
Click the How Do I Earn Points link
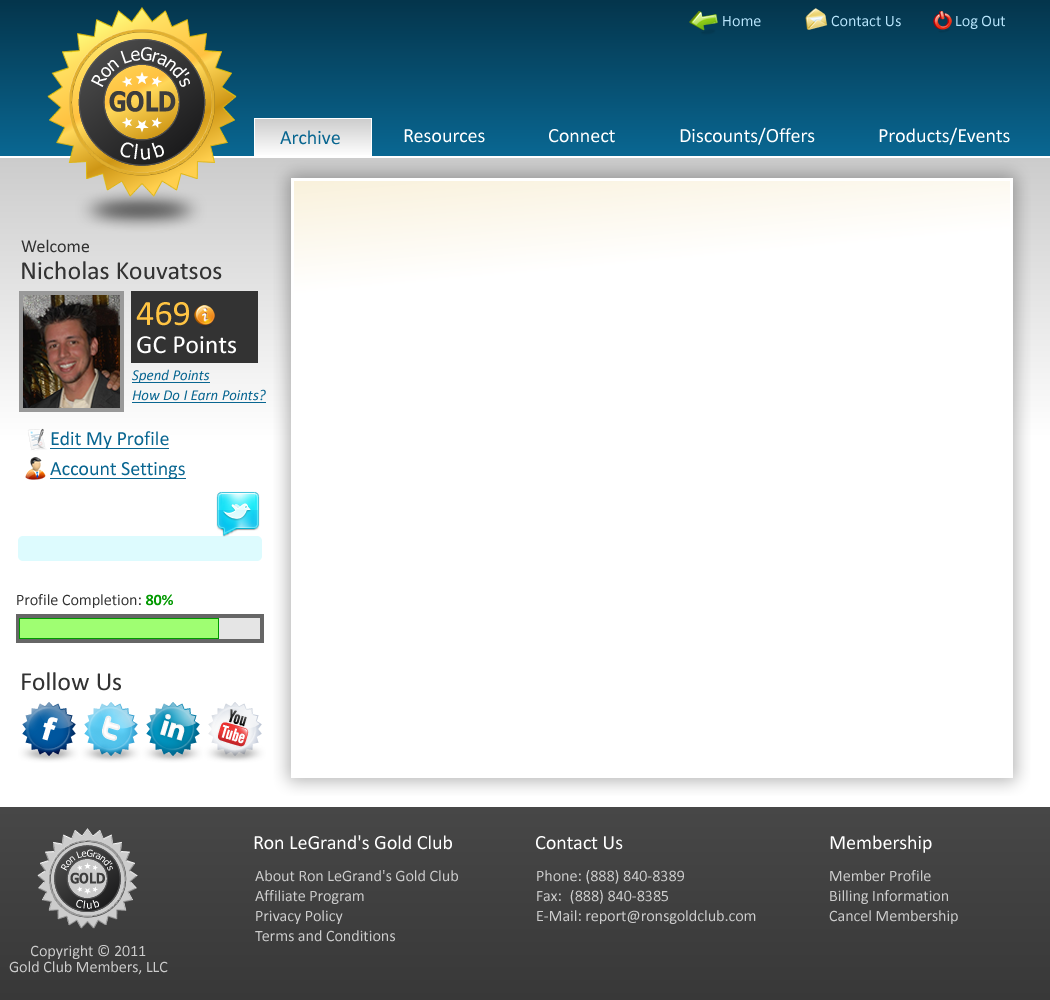click(x=199, y=396)
